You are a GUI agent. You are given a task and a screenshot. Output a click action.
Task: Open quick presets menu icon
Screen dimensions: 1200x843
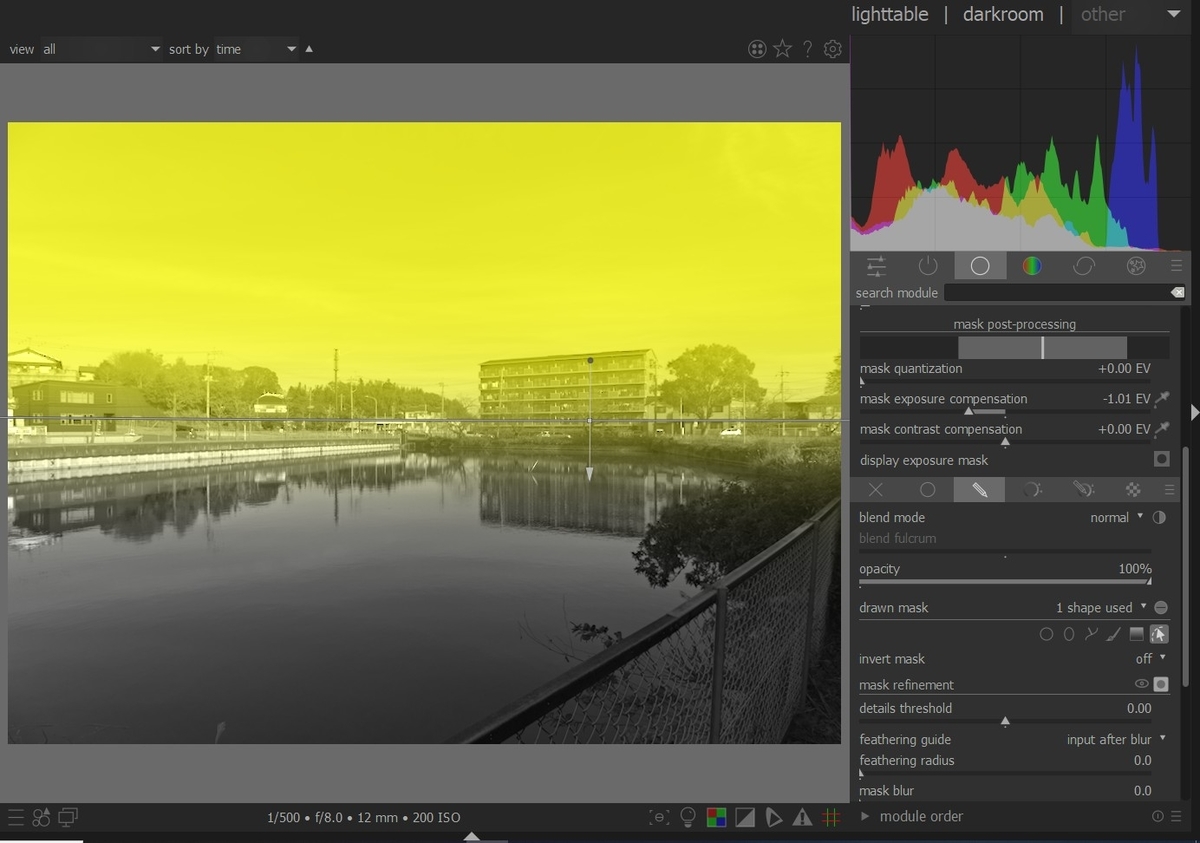coord(15,817)
